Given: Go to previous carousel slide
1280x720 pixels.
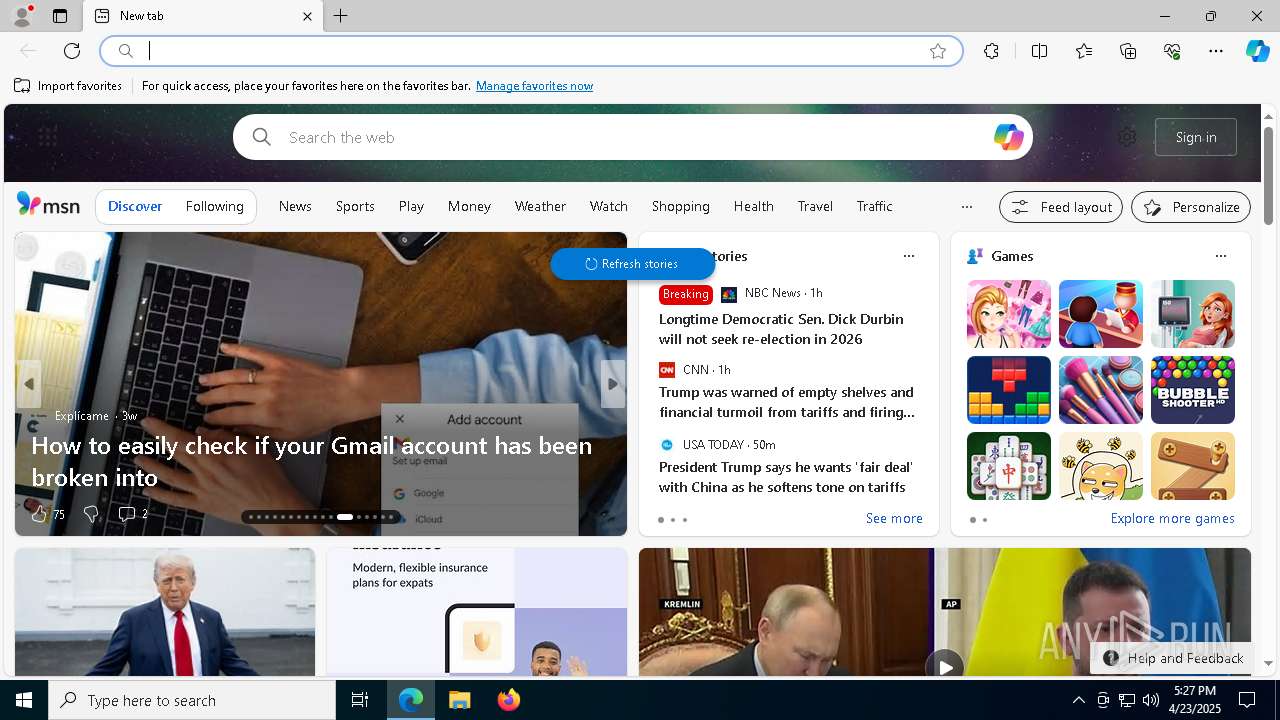Looking at the screenshot, I should (29, 384).
